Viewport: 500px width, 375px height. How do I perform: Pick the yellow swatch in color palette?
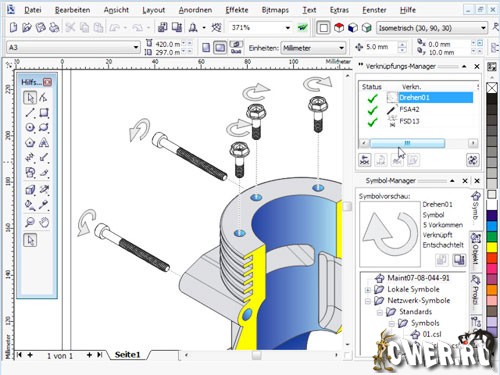492,247
